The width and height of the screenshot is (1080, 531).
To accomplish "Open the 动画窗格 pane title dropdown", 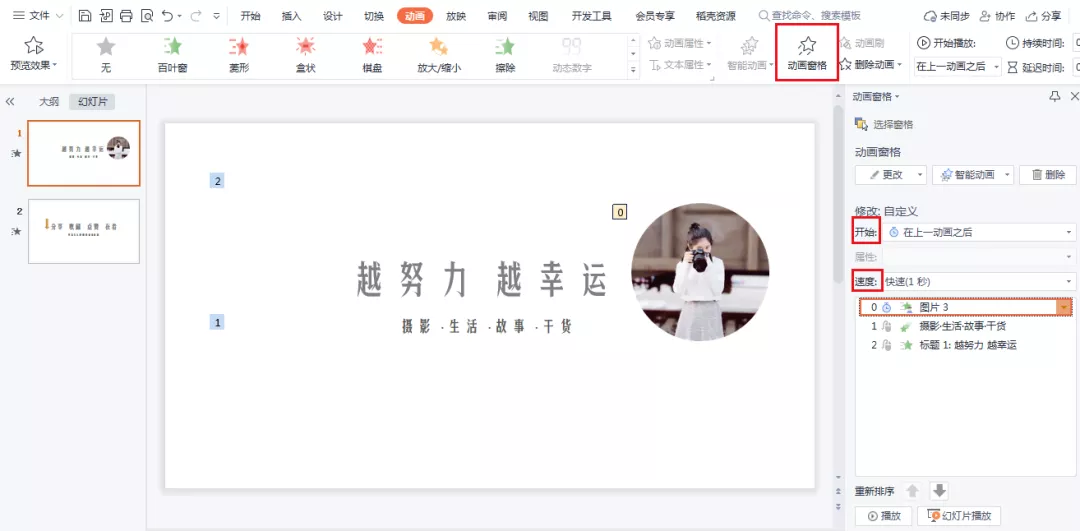I will point(877,97).
